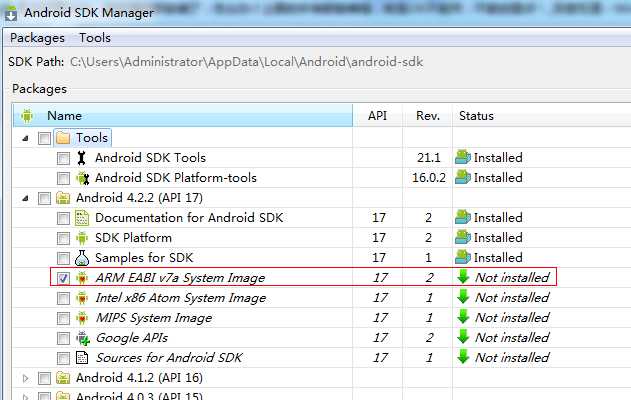Click the Tools folder icon

pyautogui.click(x=63, y=138)
